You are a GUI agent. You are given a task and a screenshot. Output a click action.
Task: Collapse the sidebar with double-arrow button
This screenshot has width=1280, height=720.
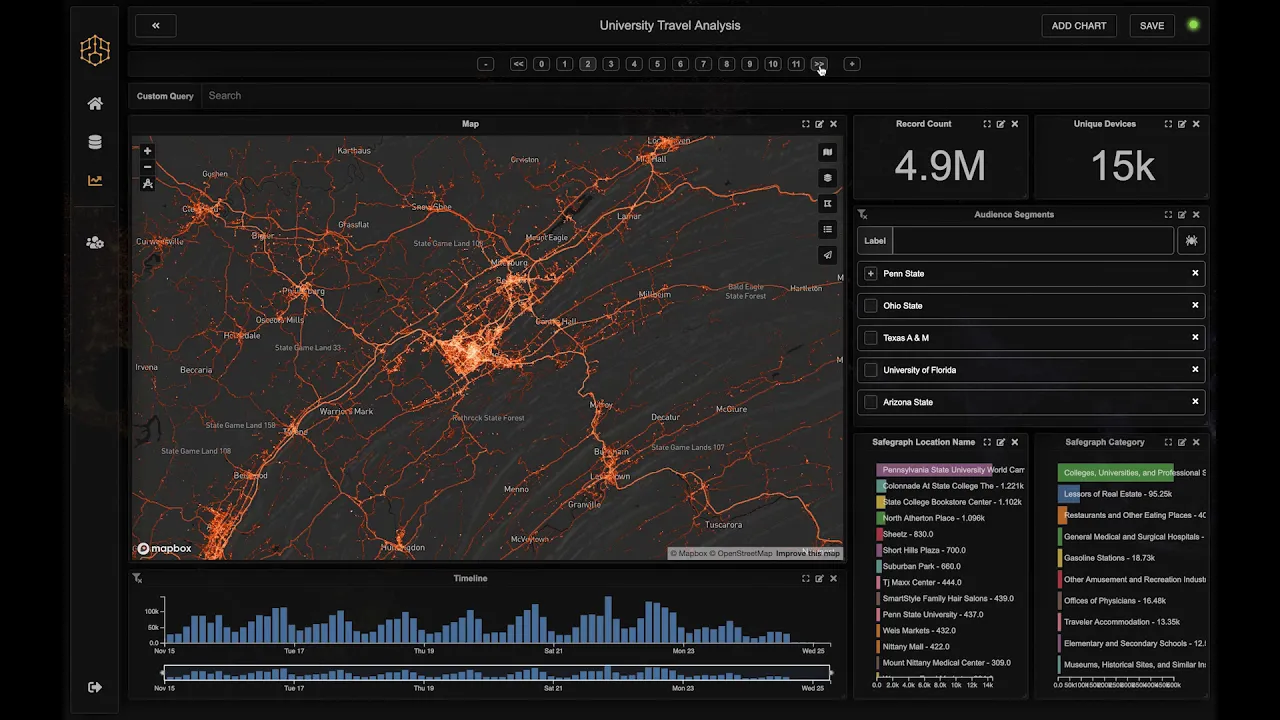pyautogui.click(x=156, y=26)
